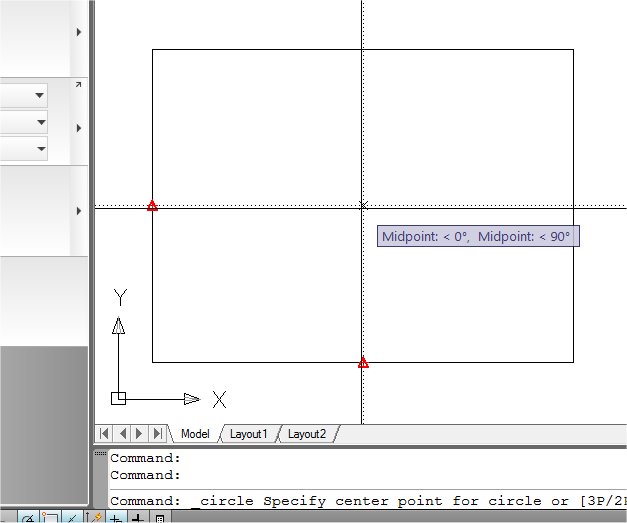Image resolution: width=627 pixels, height=523 pixels.
Task: Jump to last layout tab arrow
Action: tap(157, 433)
